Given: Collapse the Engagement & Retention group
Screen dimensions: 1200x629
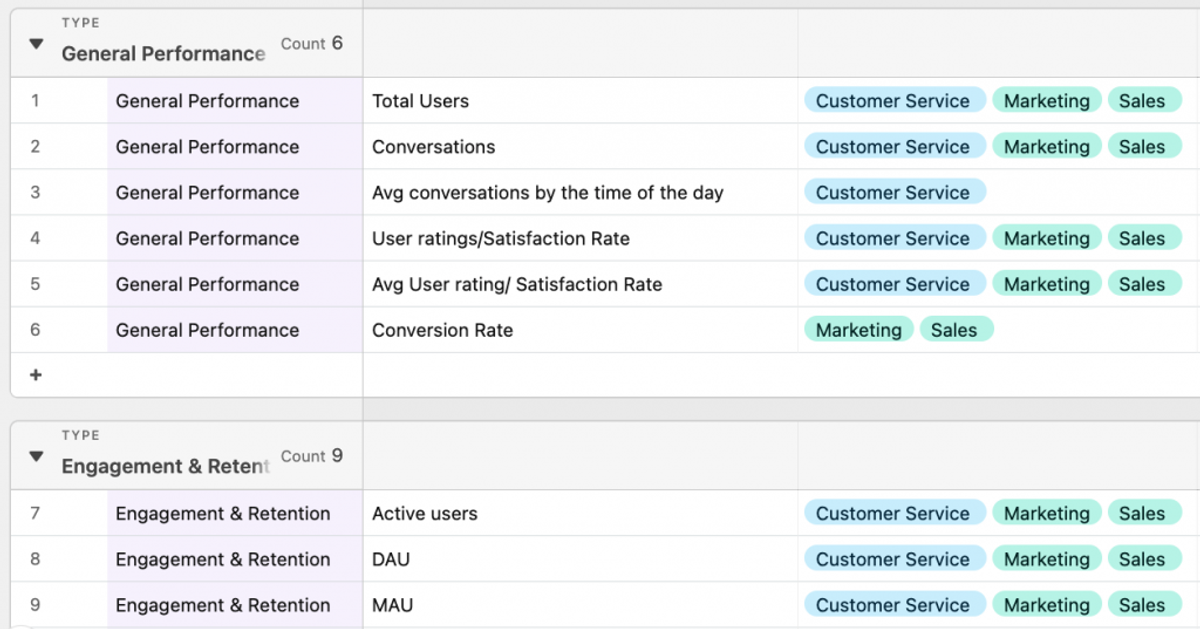Looking at the screenshot, I should [x=37, y=457].
